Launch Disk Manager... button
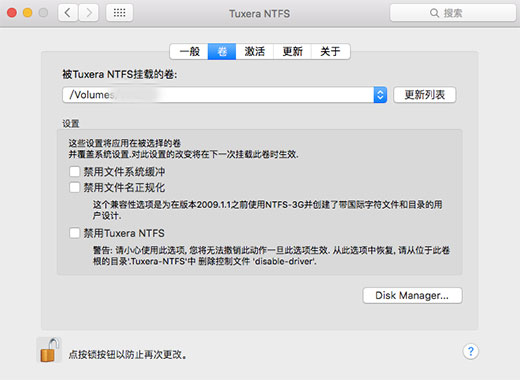This screenshot has height=380, width=520. (x=412, y=295)
